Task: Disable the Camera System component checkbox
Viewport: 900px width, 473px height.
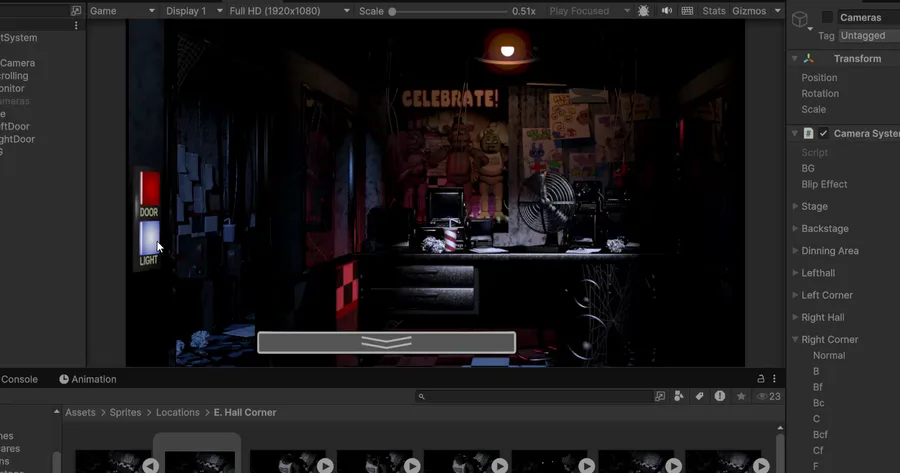Action: (x=824, y=133)
